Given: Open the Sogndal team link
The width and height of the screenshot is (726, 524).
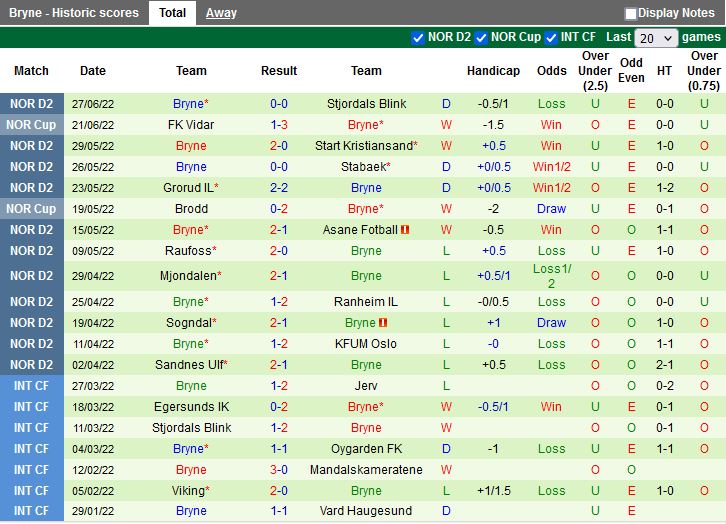Looking at the screenshot, I should [x=191, y=323].
